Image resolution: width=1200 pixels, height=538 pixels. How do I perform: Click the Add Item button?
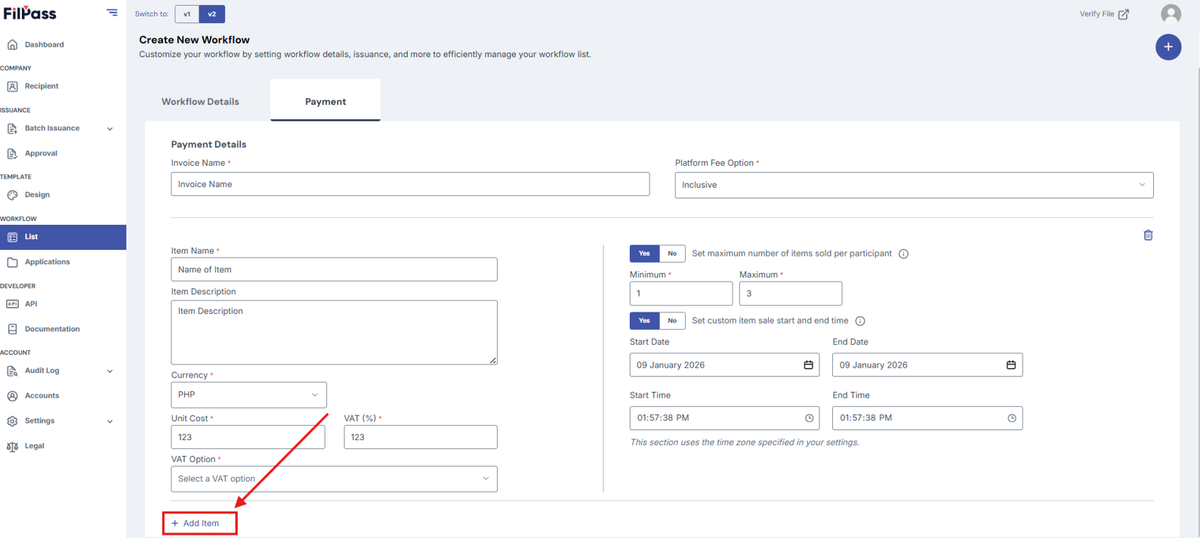(x=200, y=523)
